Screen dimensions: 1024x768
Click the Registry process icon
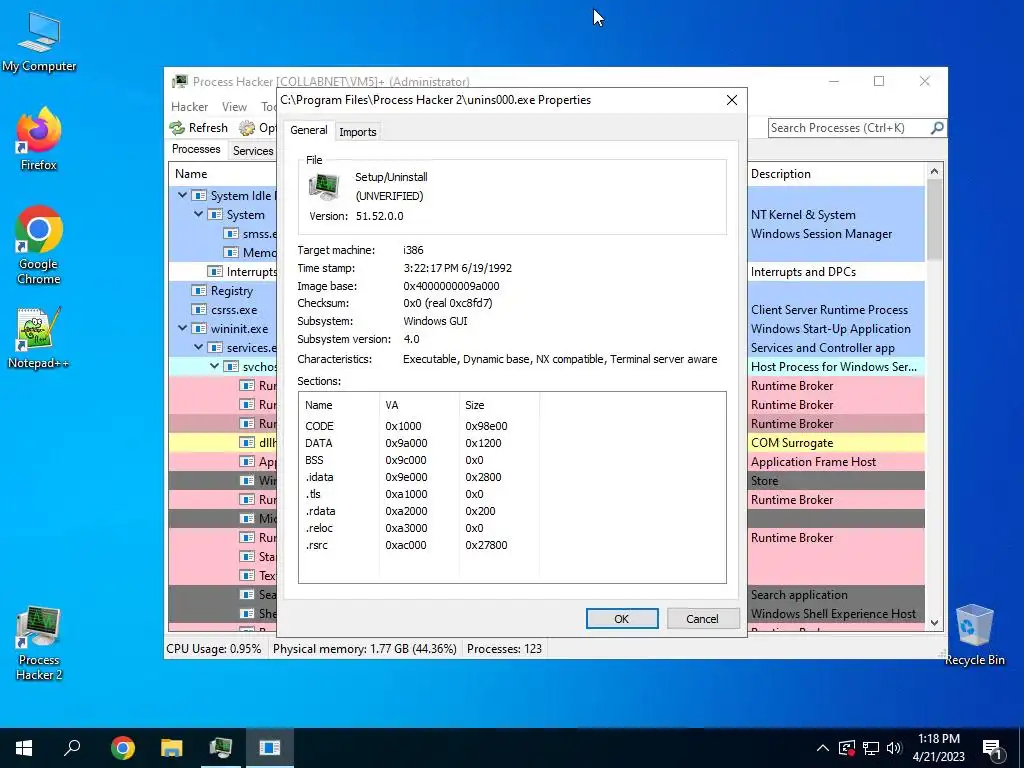(199, 291)
